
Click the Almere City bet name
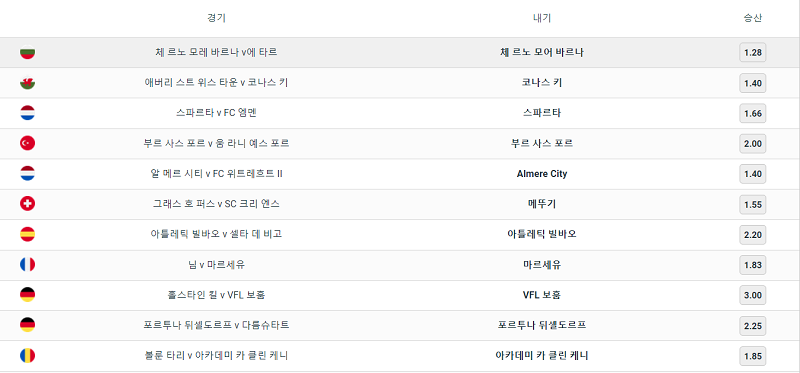pos(542,174)
